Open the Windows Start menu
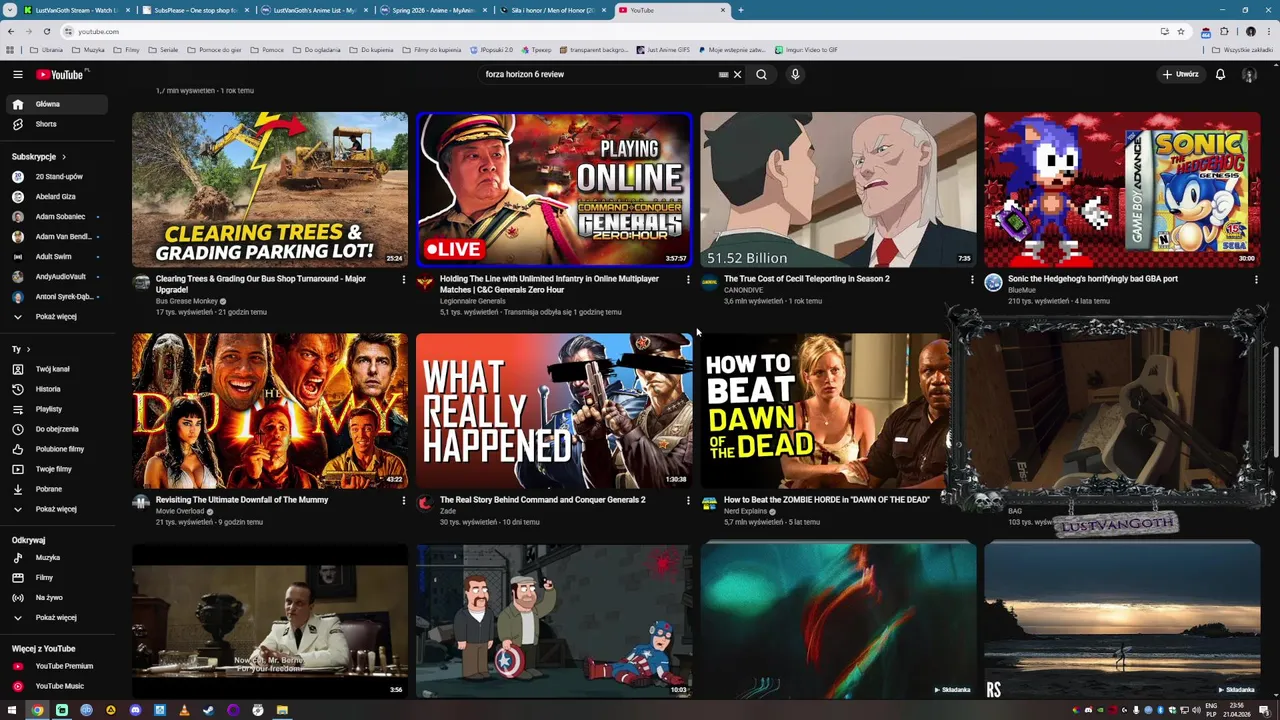This screenshot has height=720, width=1280. coord(12,710)
